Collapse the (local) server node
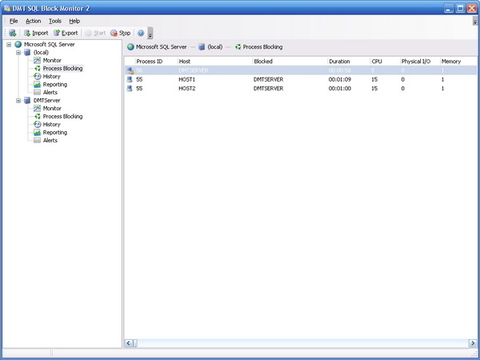Screen dimensions: 480x360 pyautogui.click(x=19, y=52)
